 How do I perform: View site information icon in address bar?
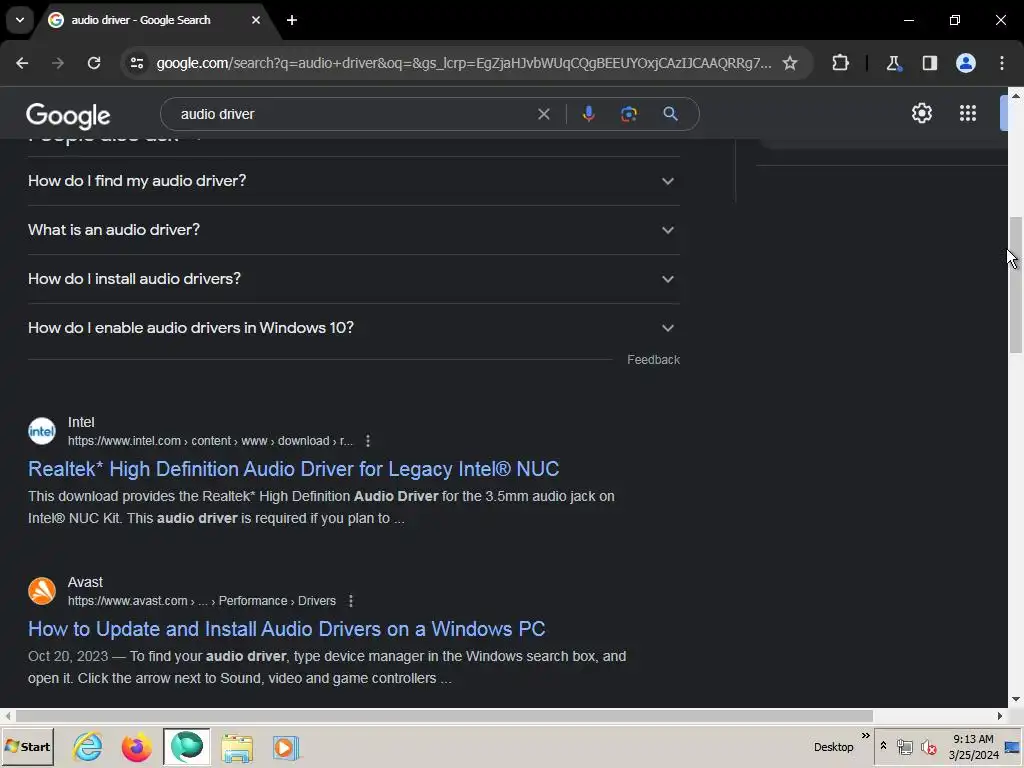(136, 63)
